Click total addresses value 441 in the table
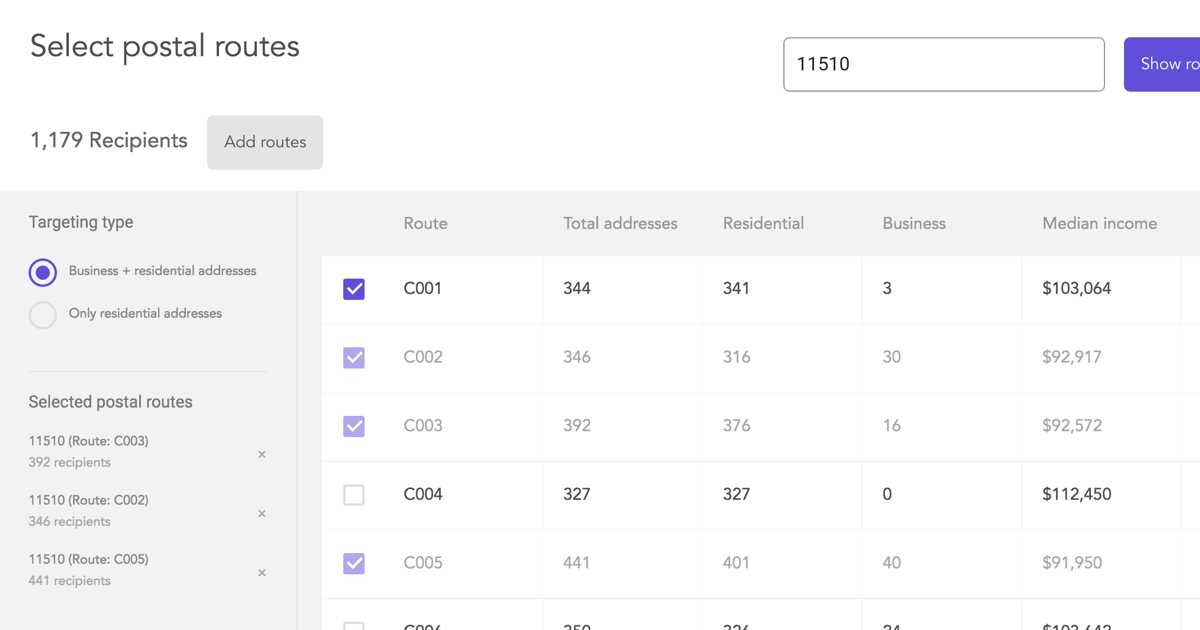Viewport: 1200px width, 630px height. coord(577,563)
